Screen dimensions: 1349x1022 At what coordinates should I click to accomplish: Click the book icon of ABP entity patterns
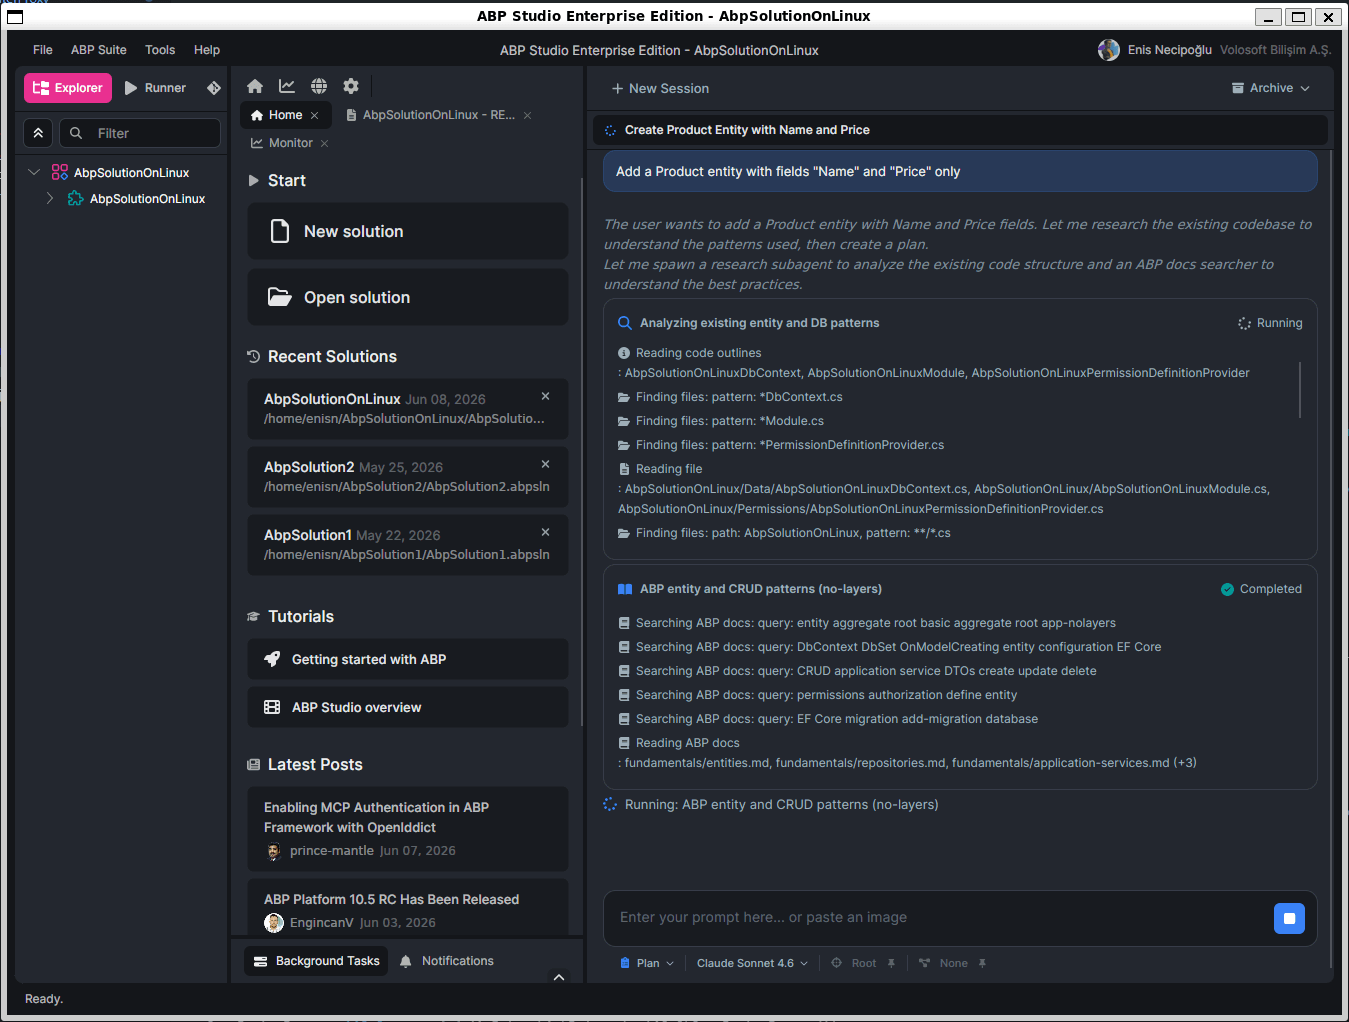[625, 589]
